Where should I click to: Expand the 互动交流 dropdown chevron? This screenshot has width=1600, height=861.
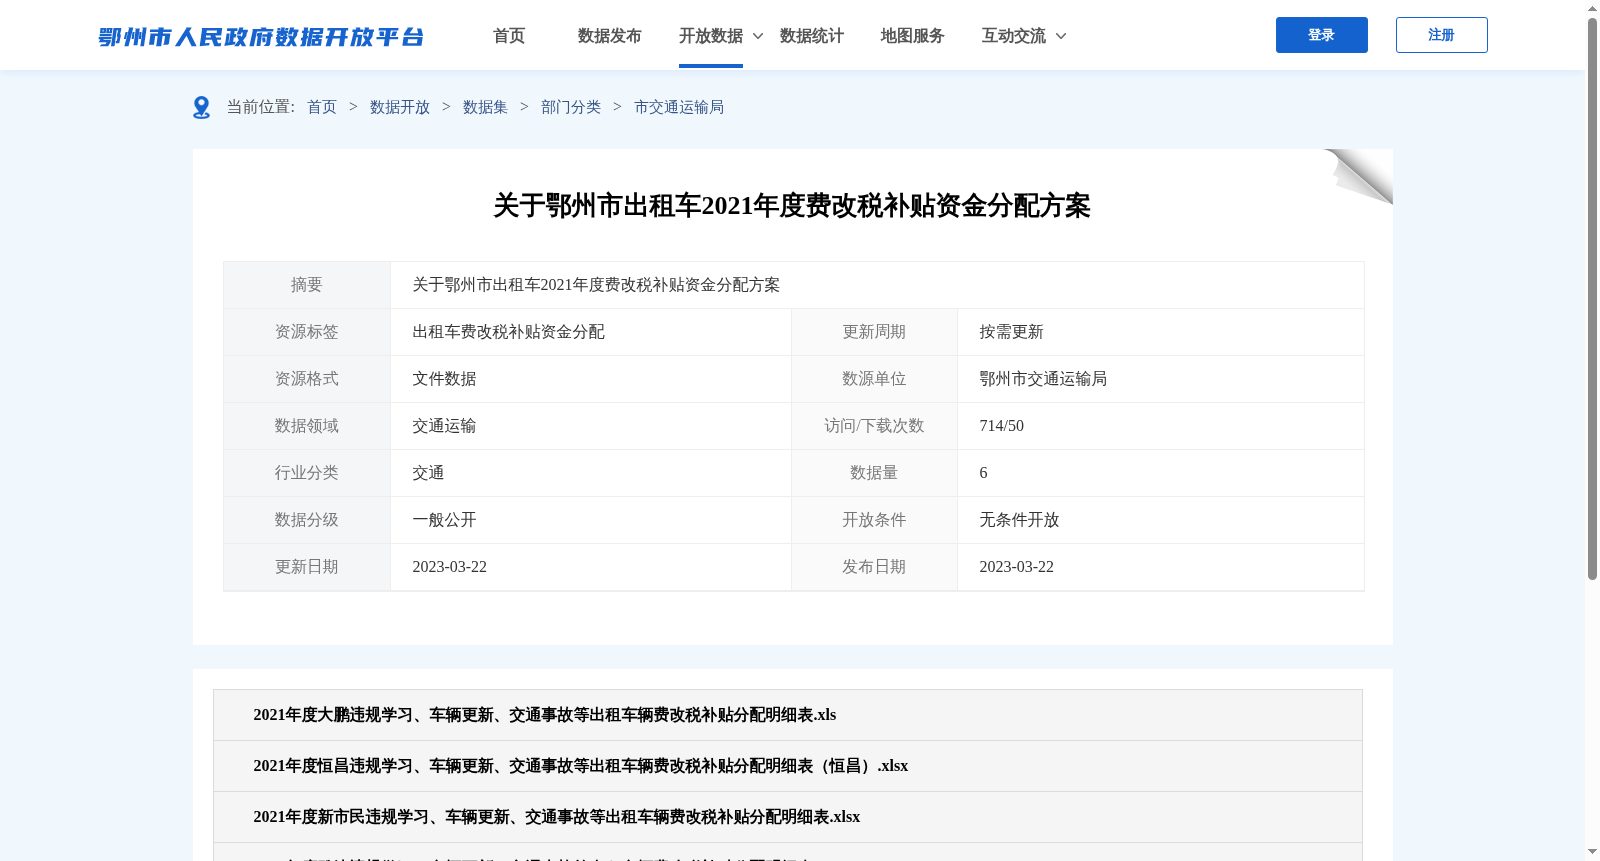(1061, 36)
